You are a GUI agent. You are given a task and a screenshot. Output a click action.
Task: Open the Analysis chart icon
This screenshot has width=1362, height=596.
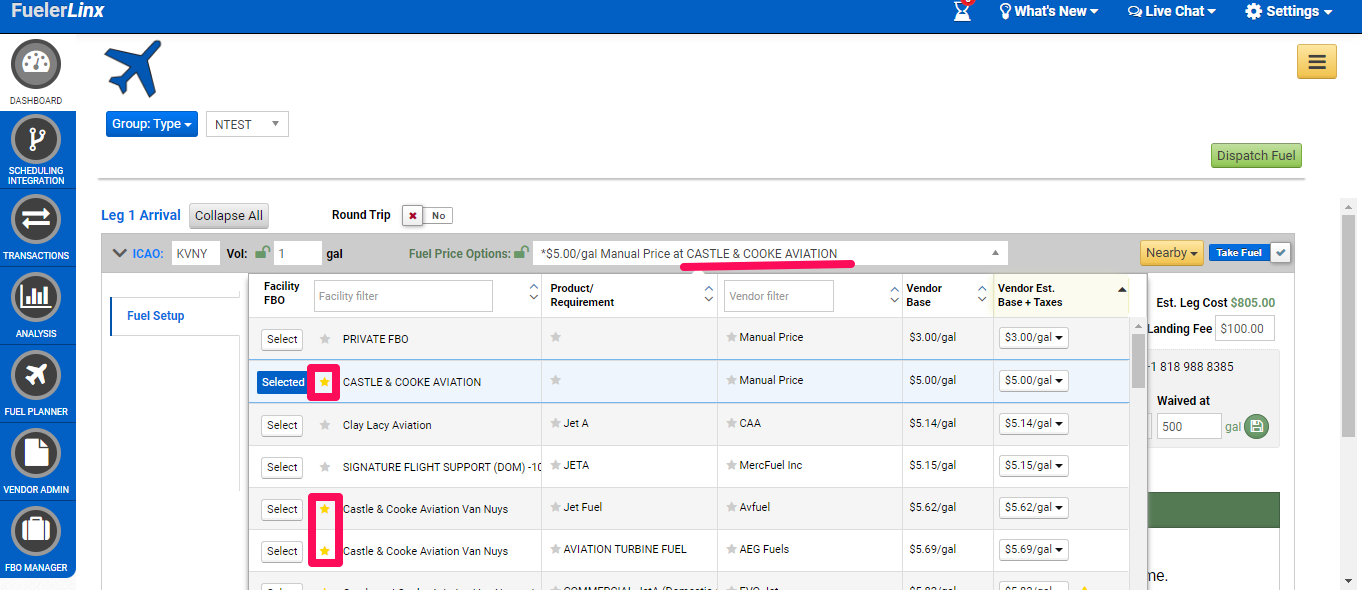(x=36, y=297)
